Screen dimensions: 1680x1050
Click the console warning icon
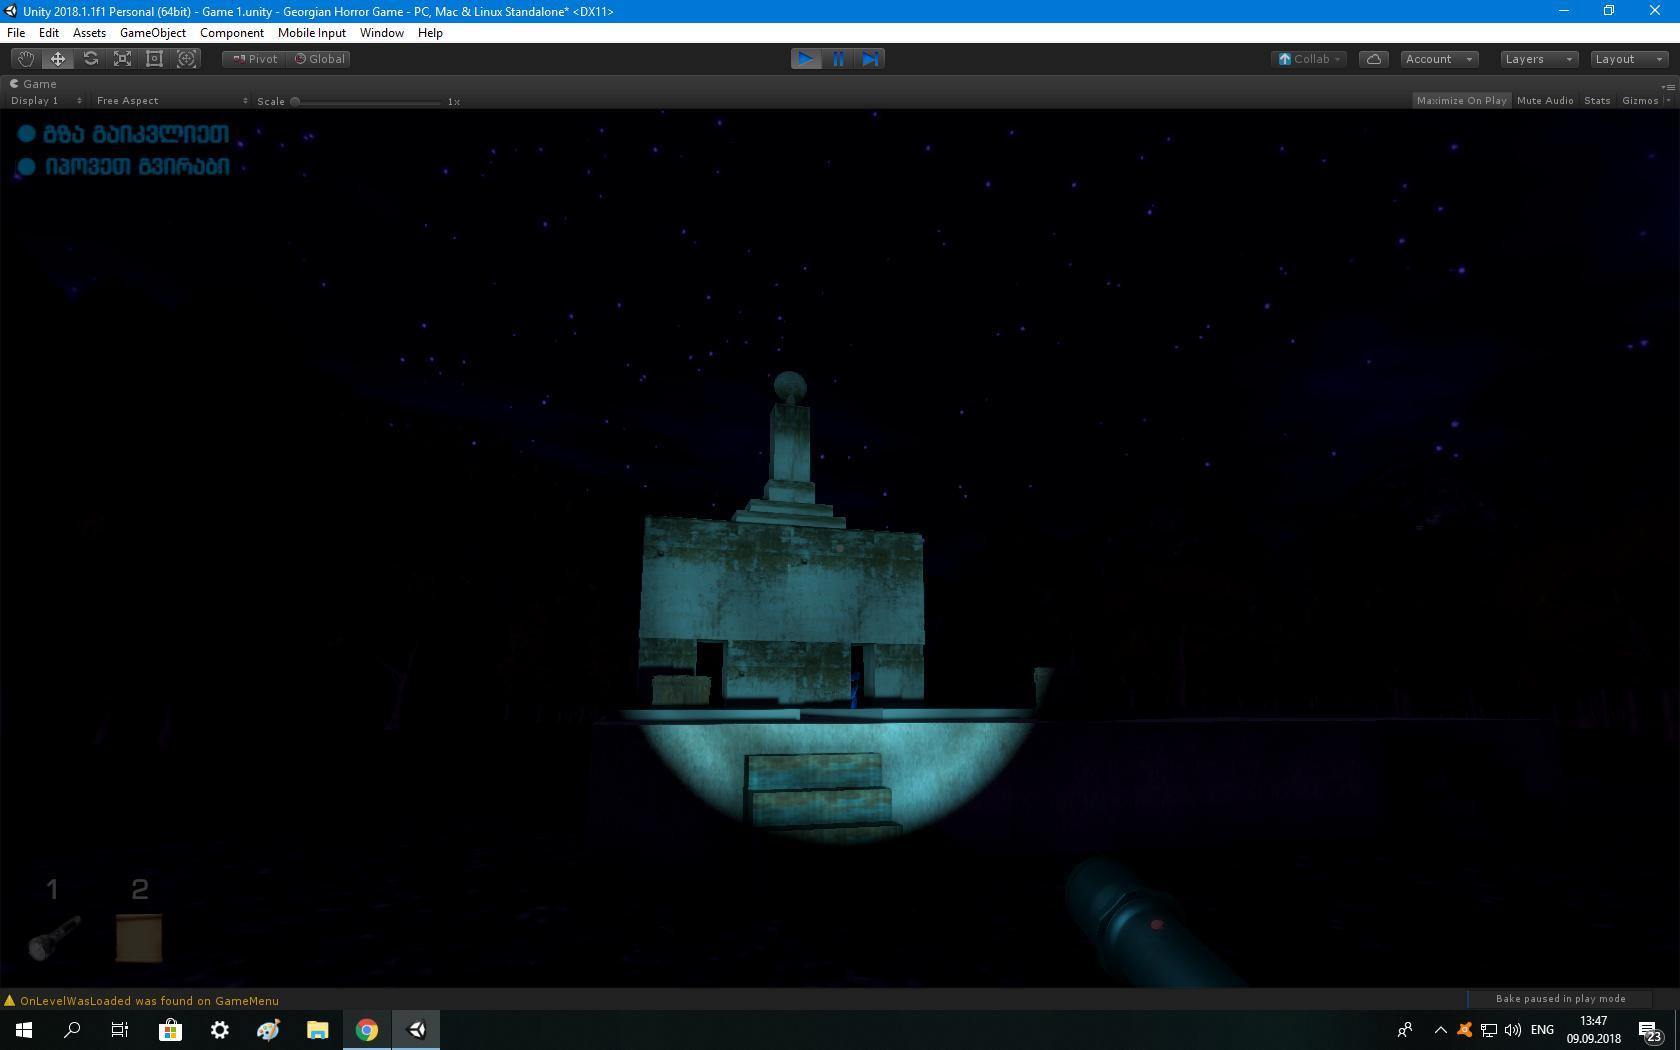(10, 1000)
